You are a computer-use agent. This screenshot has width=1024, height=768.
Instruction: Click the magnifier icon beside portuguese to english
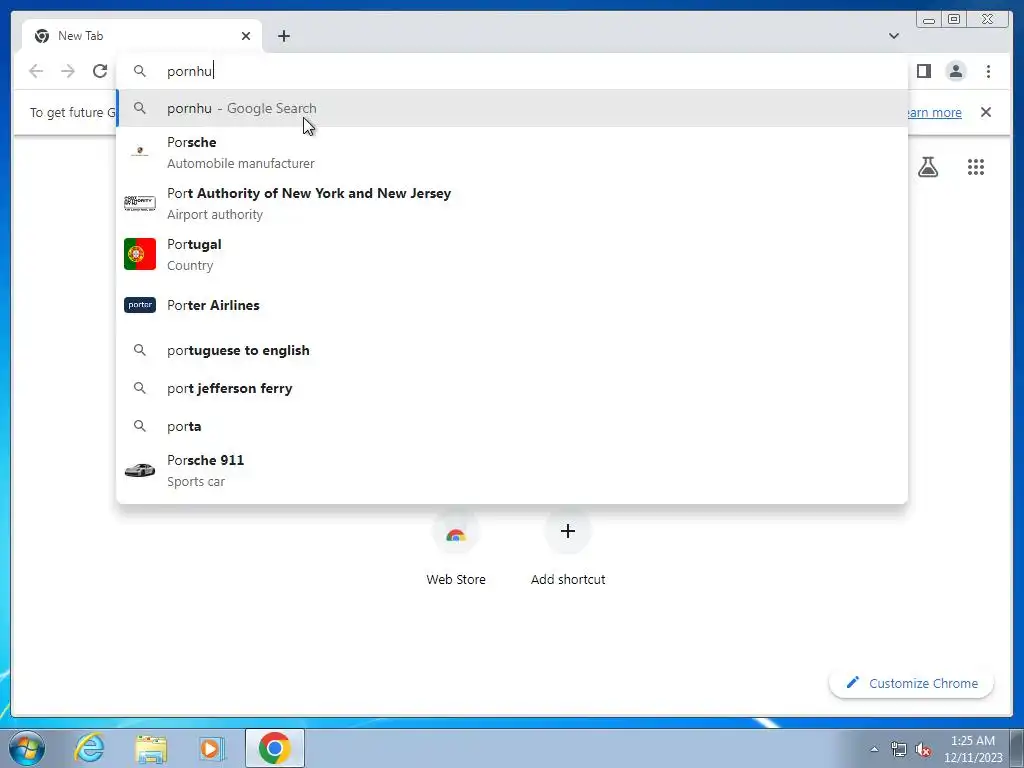click(140, 350)
